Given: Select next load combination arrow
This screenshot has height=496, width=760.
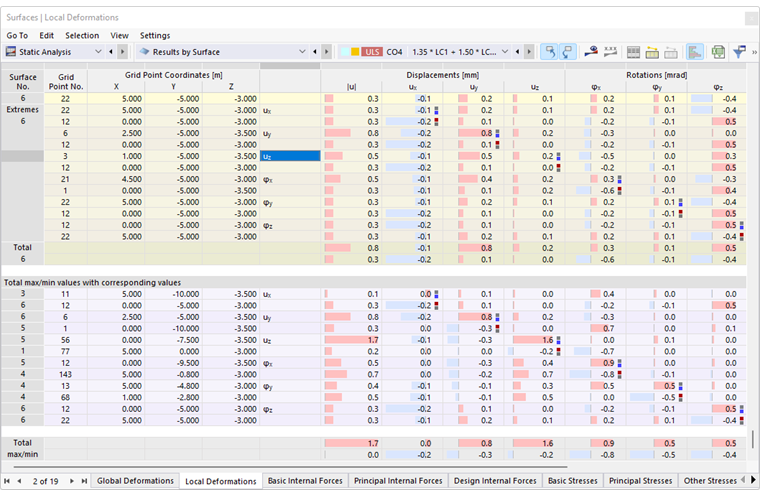Looking at the screenshot, I should (x=529, y=51).
